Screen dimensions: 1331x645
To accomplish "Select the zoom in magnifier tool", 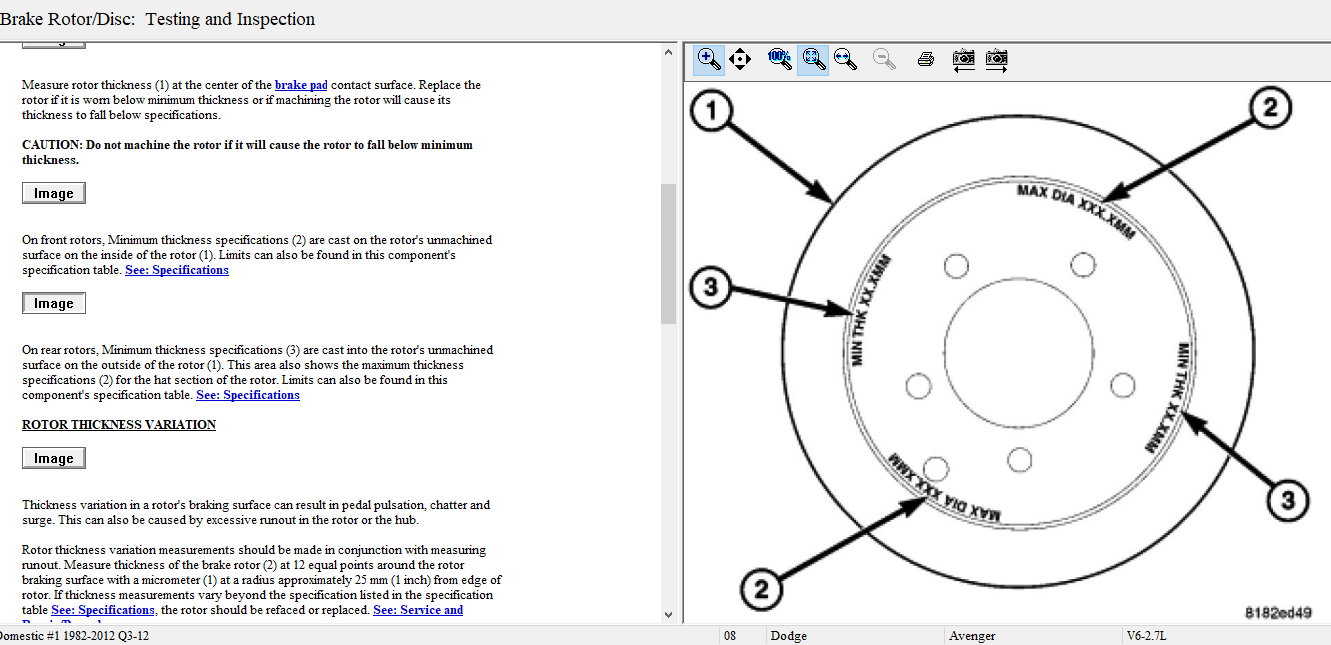I will 709,59.
